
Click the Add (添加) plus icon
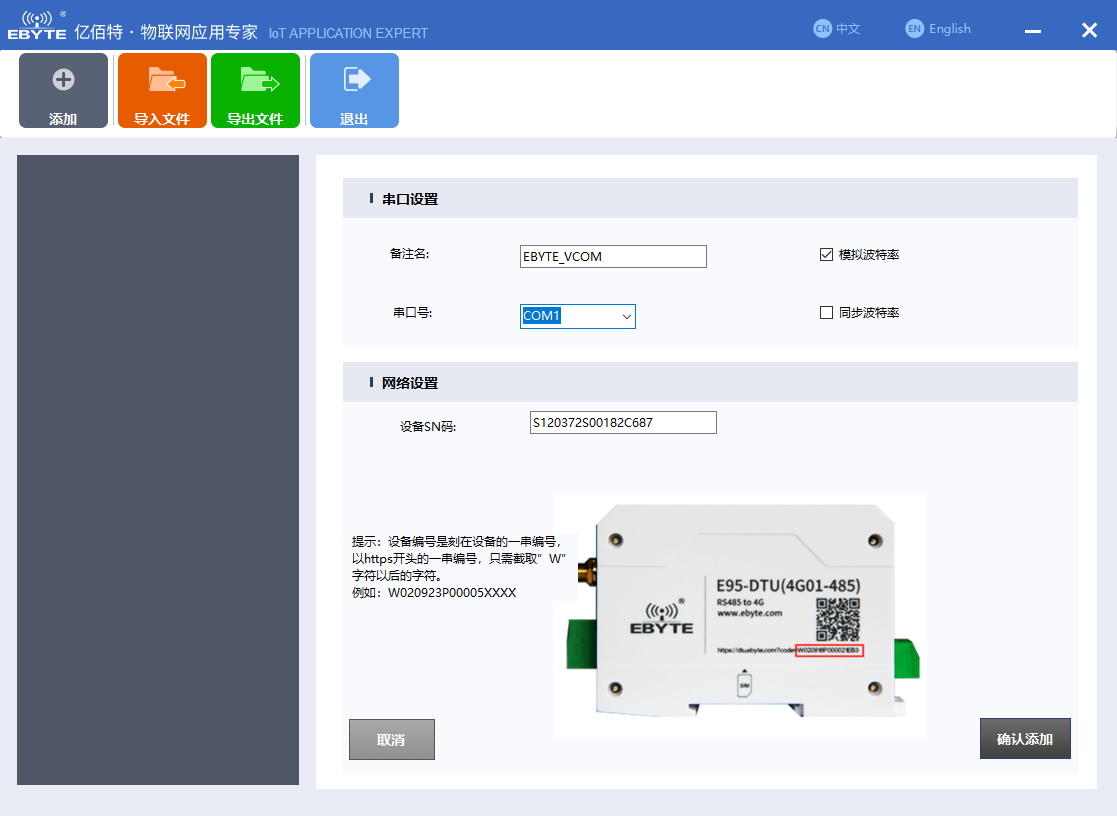pyautogui.click(x=63, y=80)
